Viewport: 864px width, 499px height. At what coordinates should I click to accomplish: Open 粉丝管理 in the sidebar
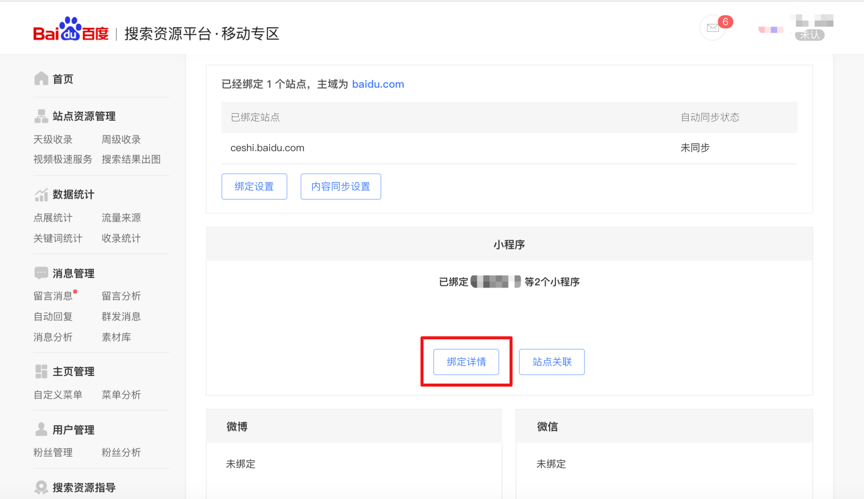click(x=53, y=453)
